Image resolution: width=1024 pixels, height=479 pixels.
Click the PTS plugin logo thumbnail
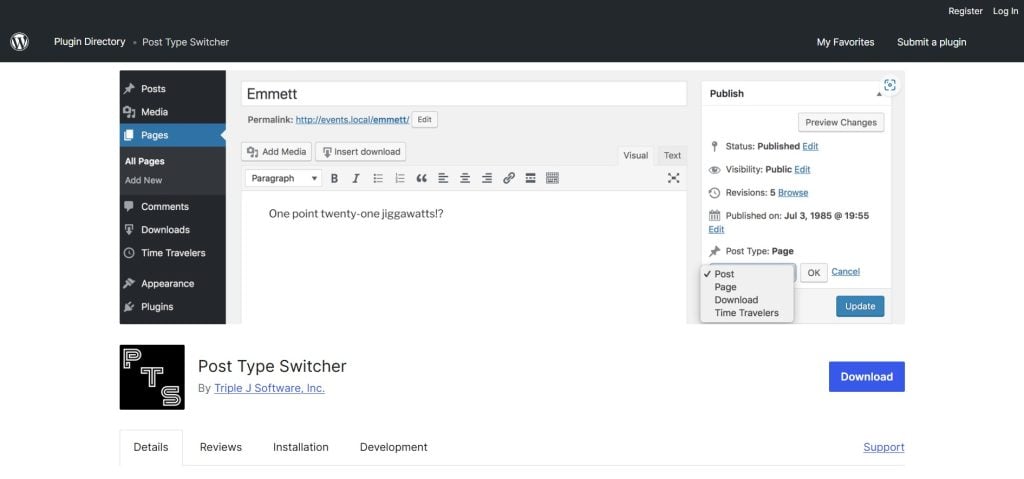coord(152,377)
